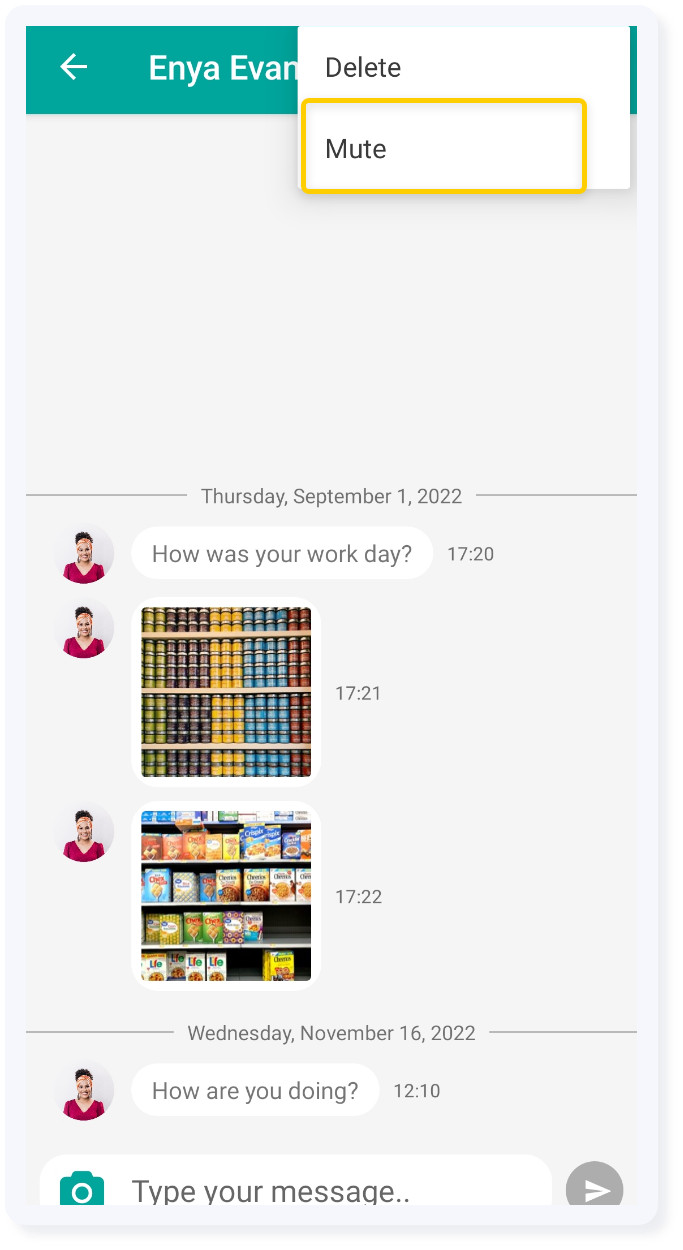Tap avatar next to the cereal boxes photo

coord(84,832)
